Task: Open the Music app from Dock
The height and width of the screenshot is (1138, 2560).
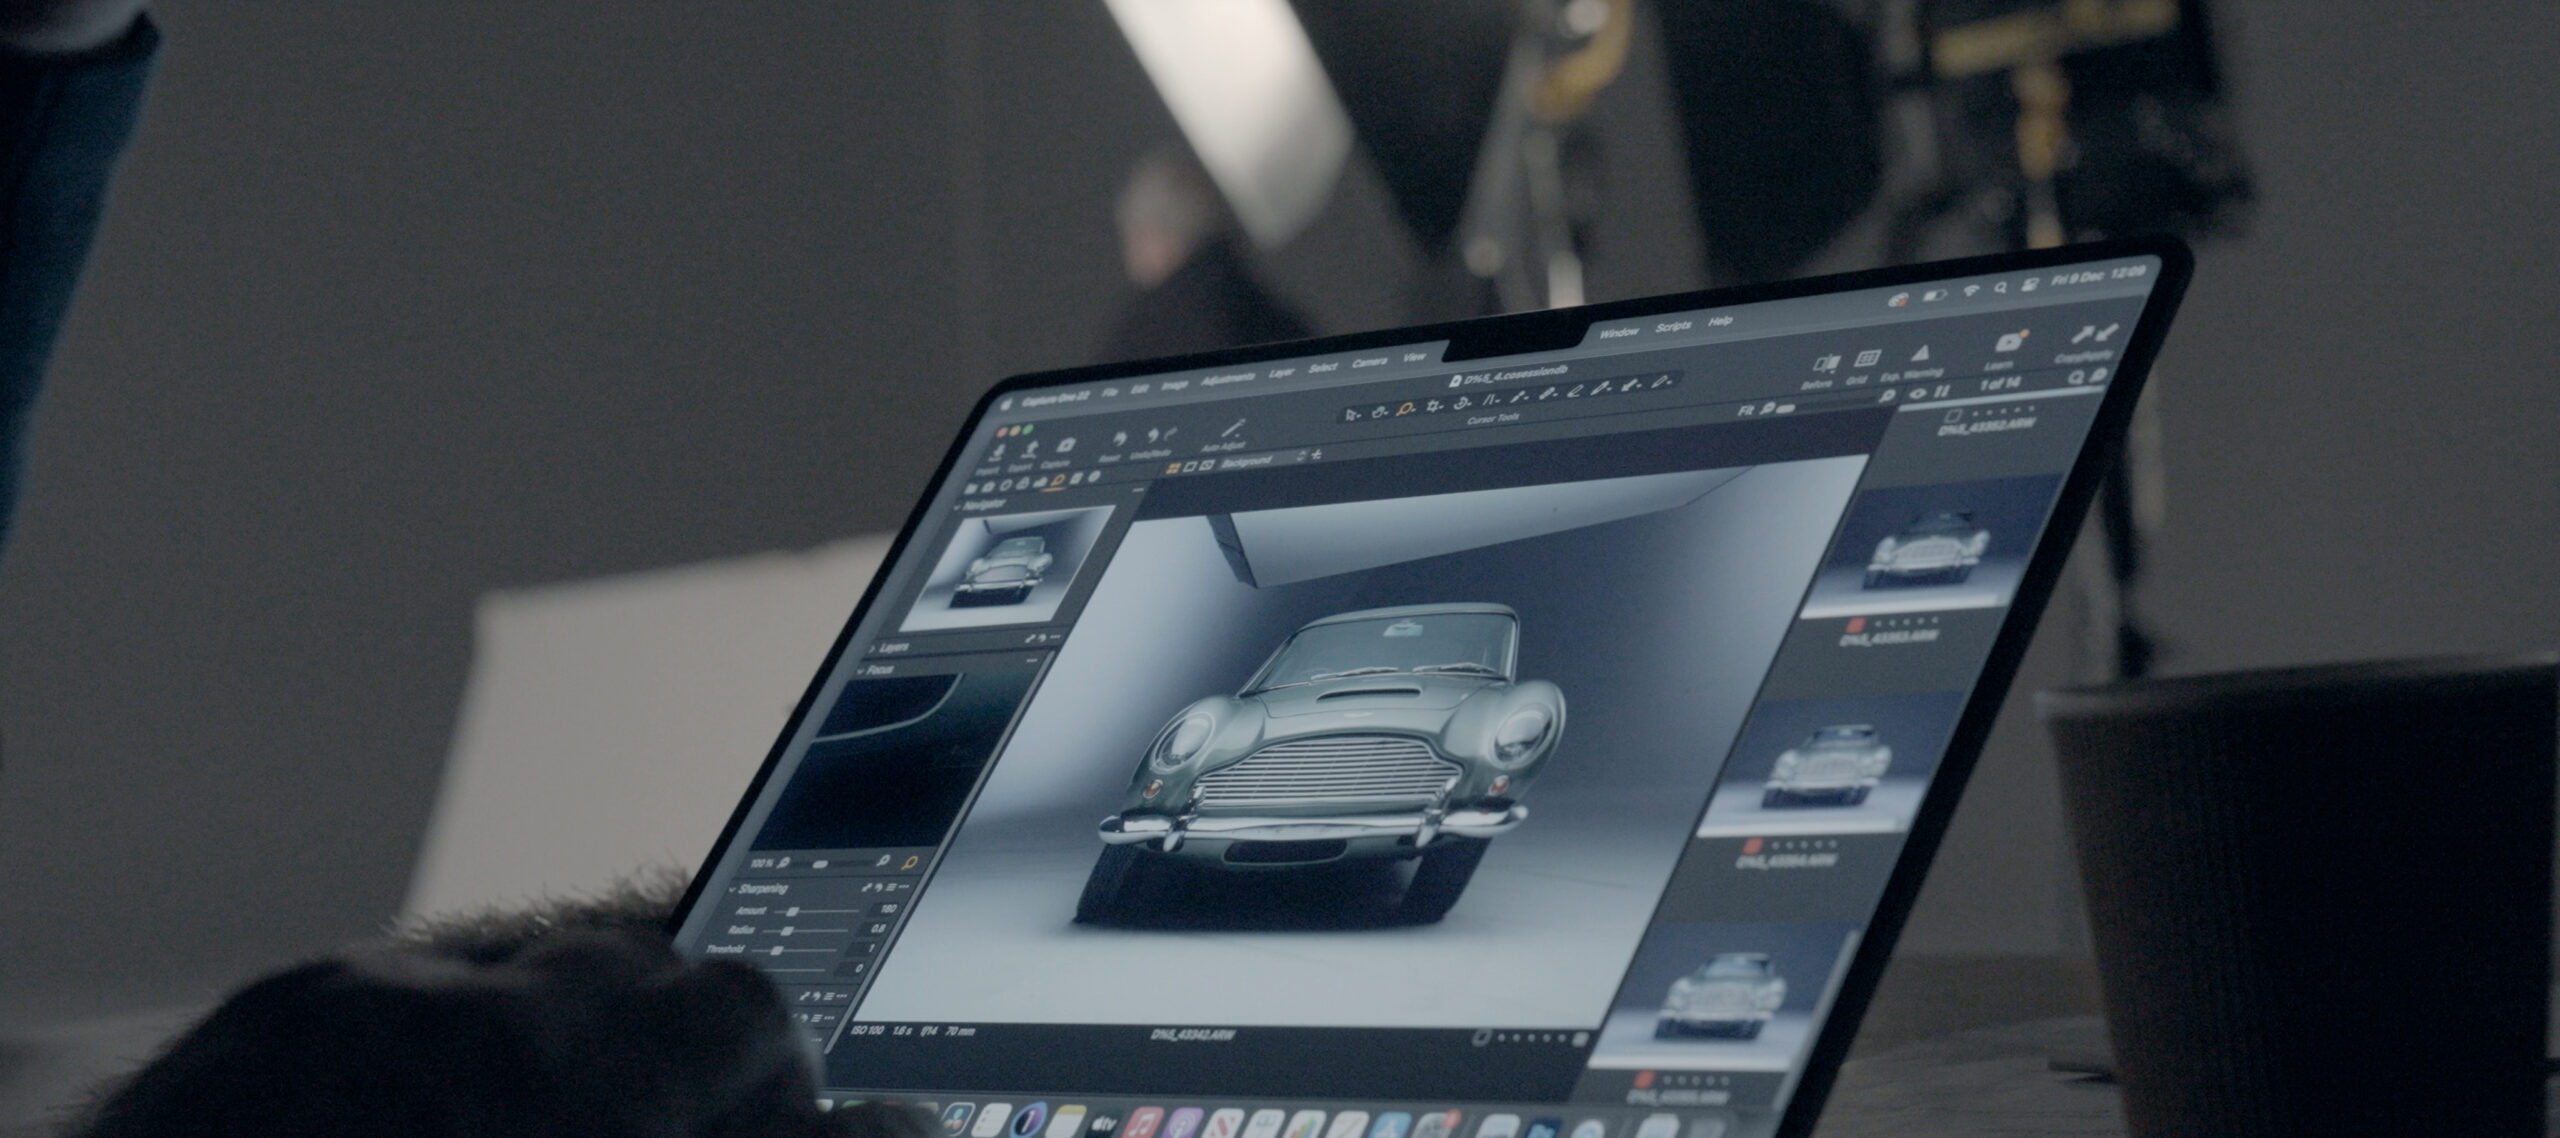Action: tap(1143, 1124)
